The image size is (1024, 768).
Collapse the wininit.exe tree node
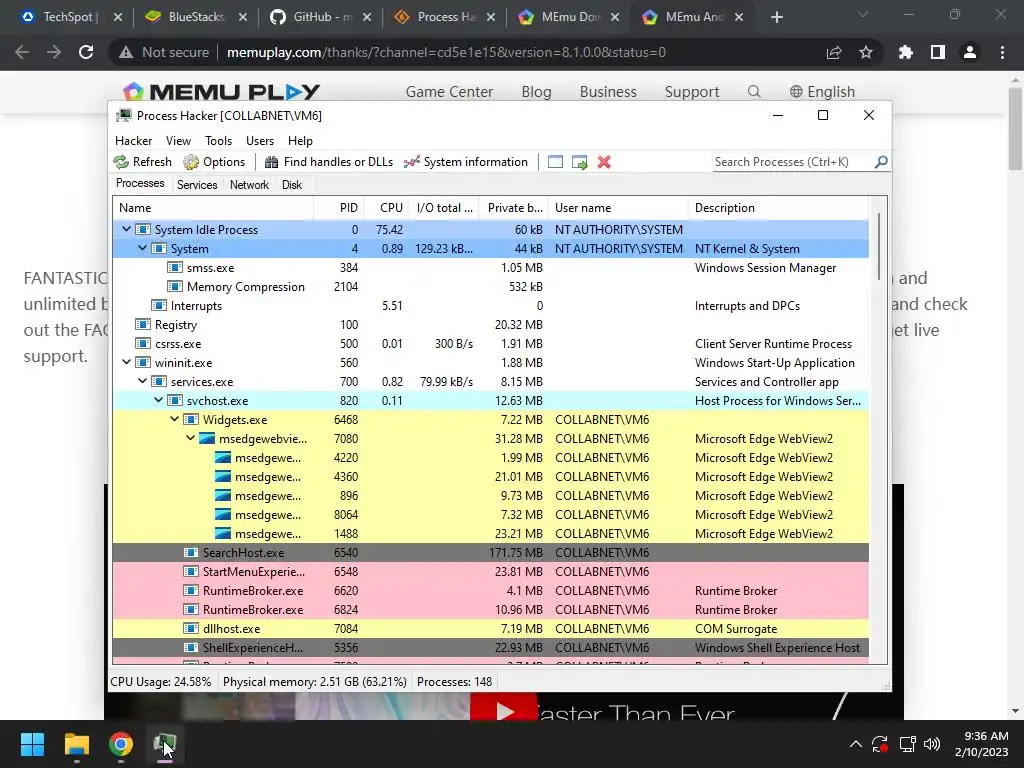click(x=126, y=362)
